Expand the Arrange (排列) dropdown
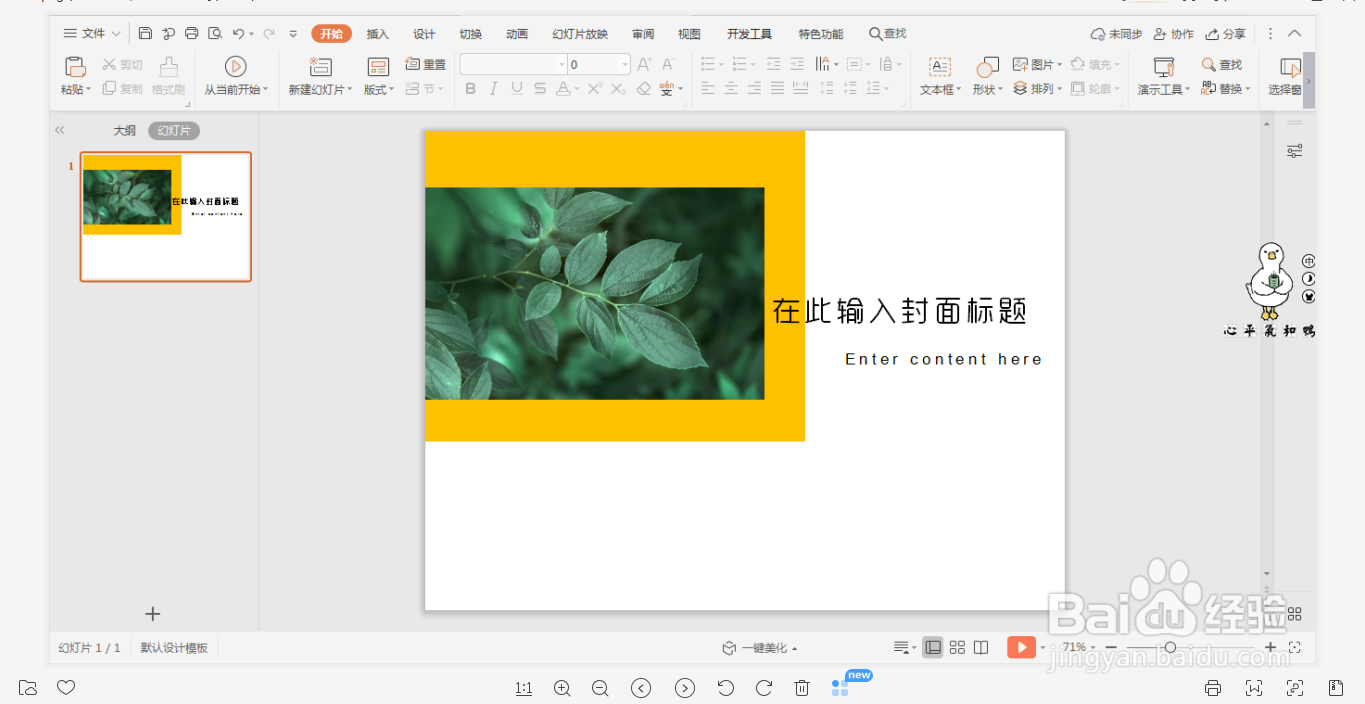This screenshot has width=1365, height=704. point(1060,89)
